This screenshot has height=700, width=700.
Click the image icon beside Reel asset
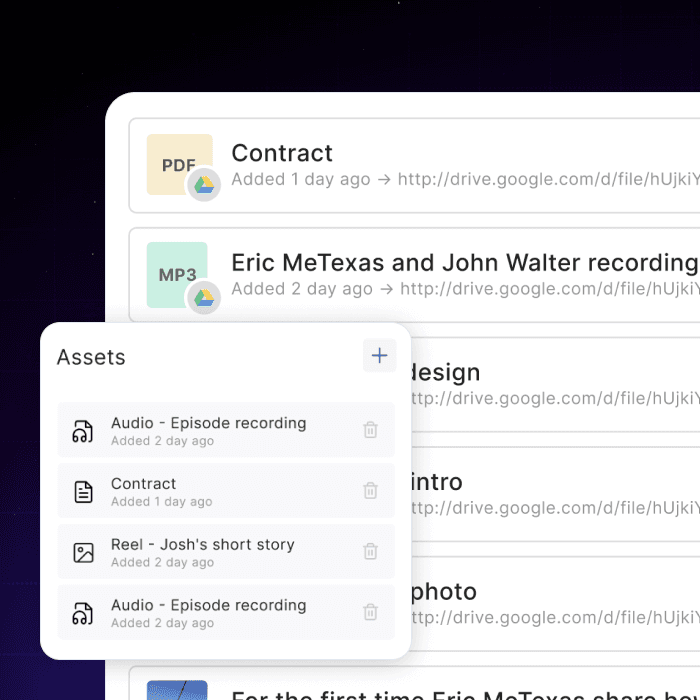[x=83, y=553]
